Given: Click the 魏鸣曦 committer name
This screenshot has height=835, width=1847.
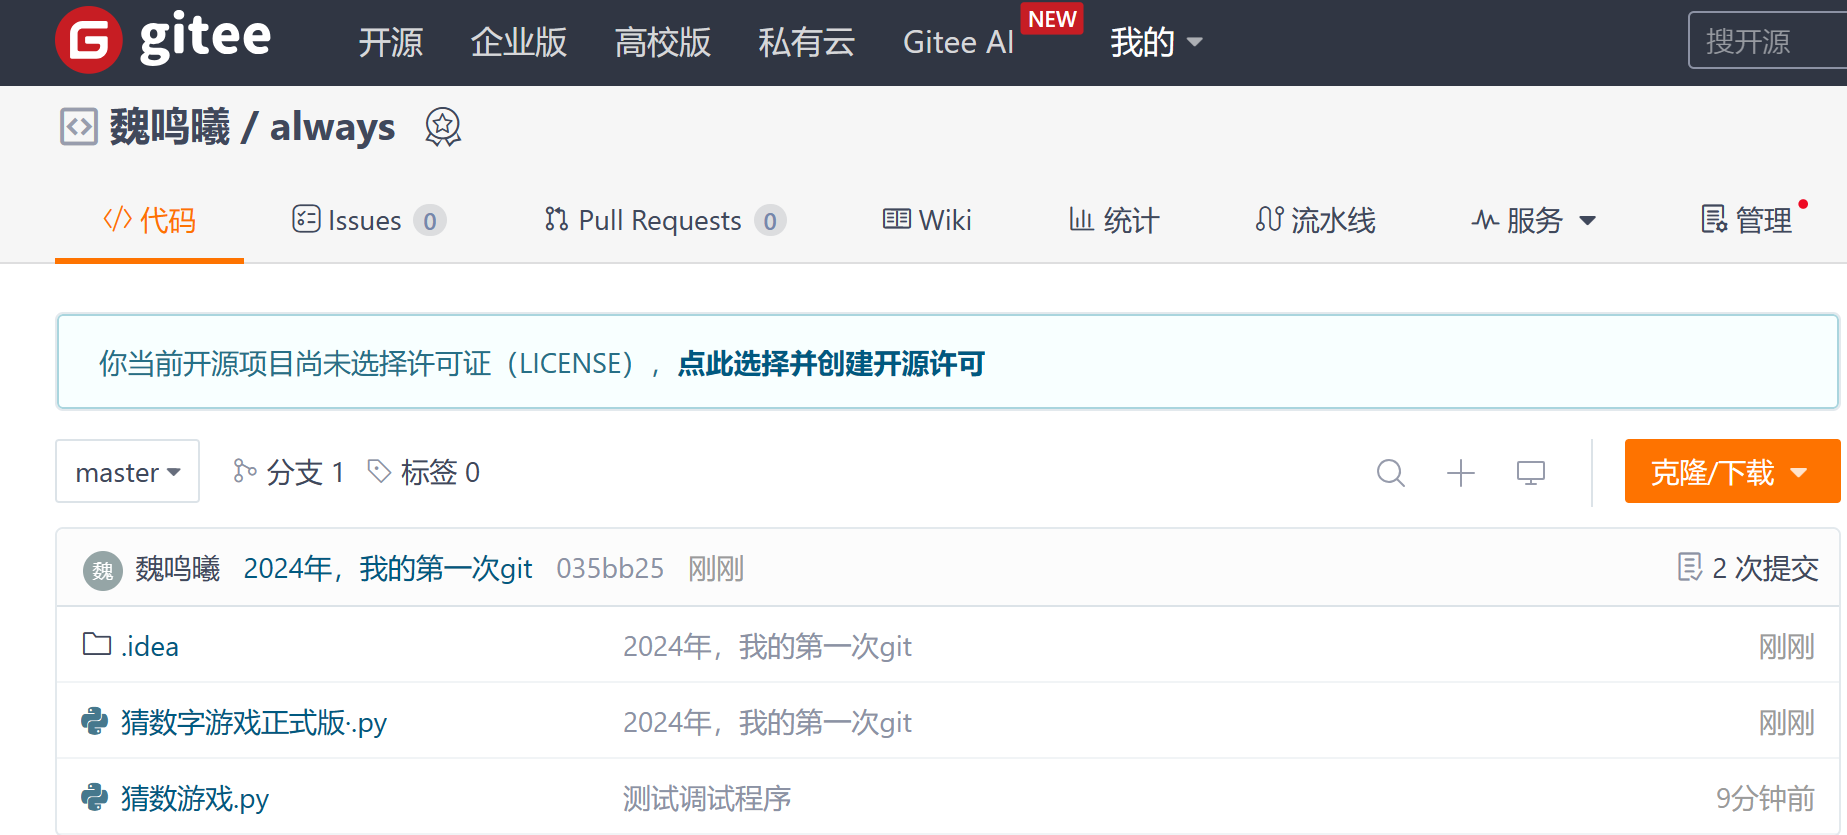Looking at the screenshot, I should [178, 568].
